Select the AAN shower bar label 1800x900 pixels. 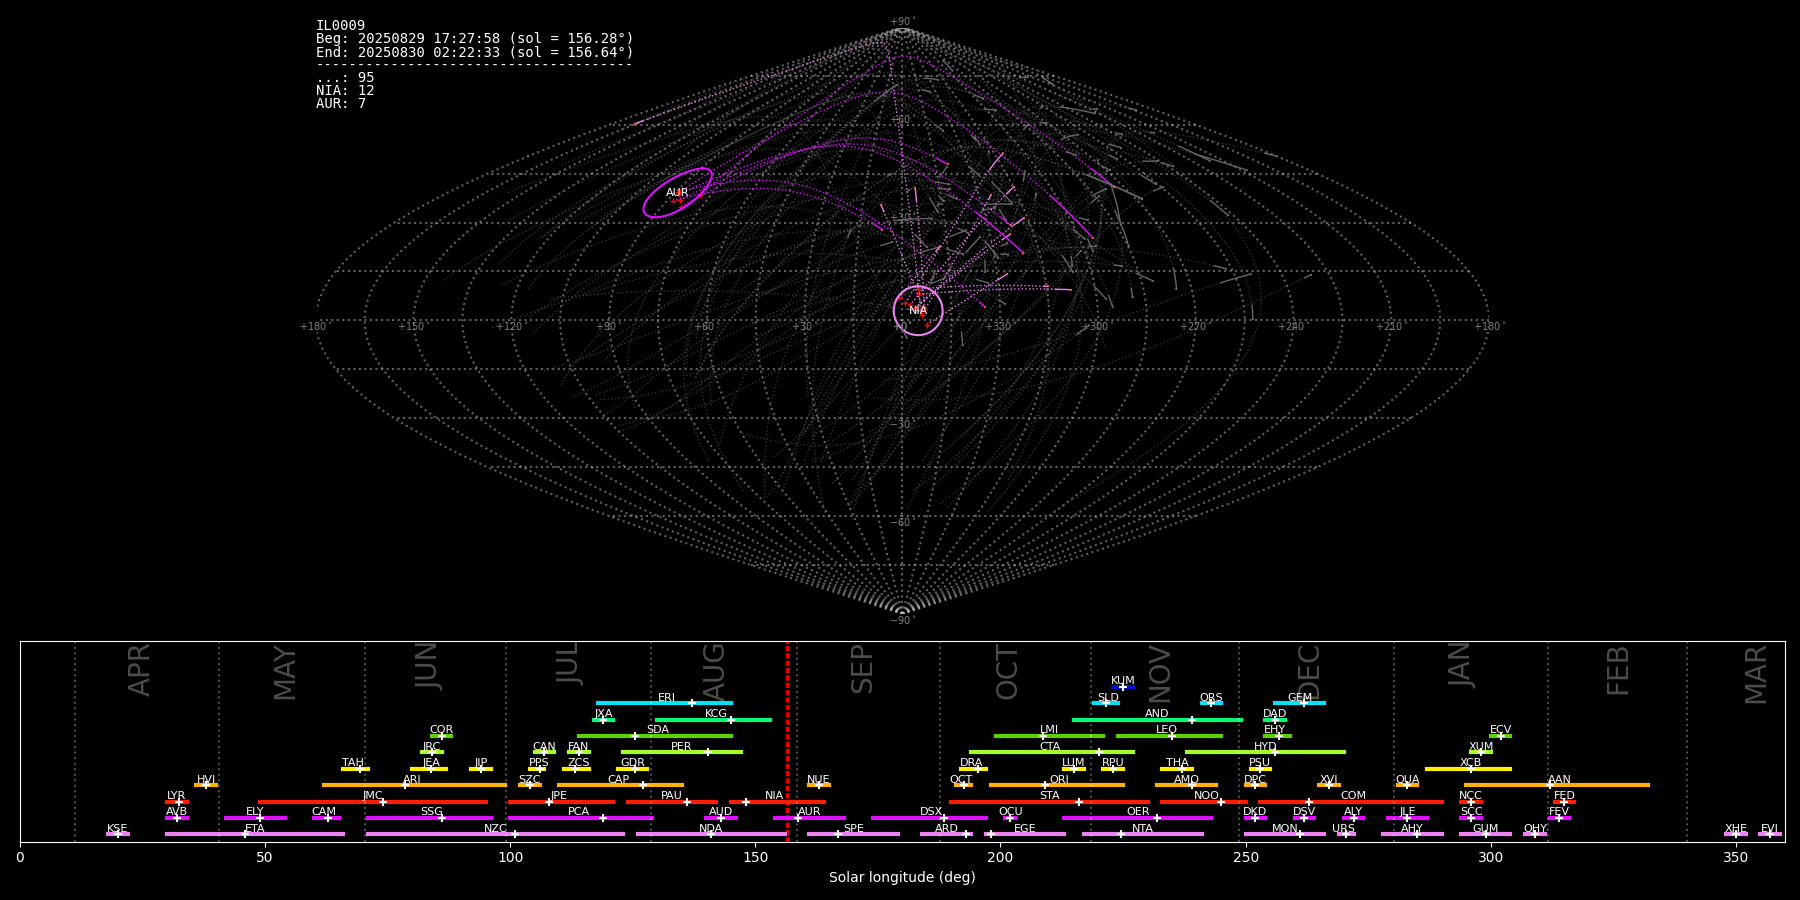[x=1559, y=780]
